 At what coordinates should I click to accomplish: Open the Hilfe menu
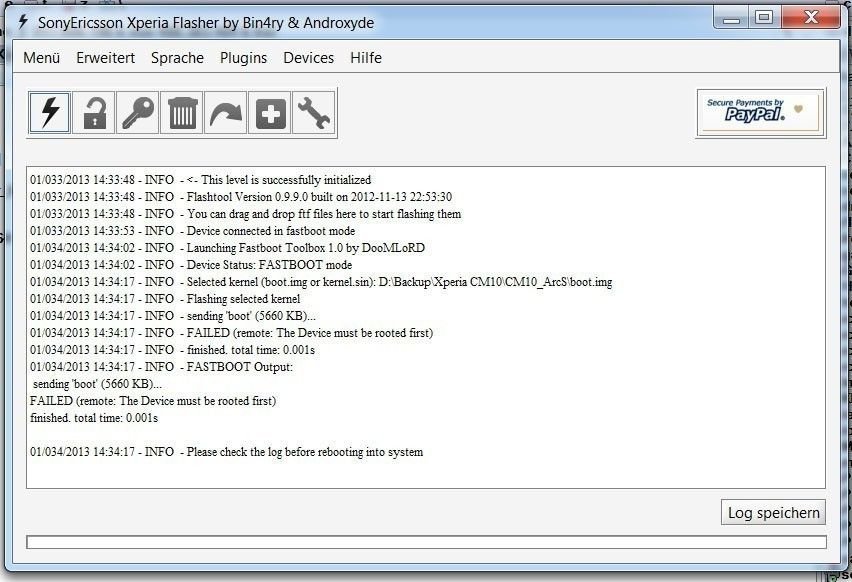[x=366, y=58]
